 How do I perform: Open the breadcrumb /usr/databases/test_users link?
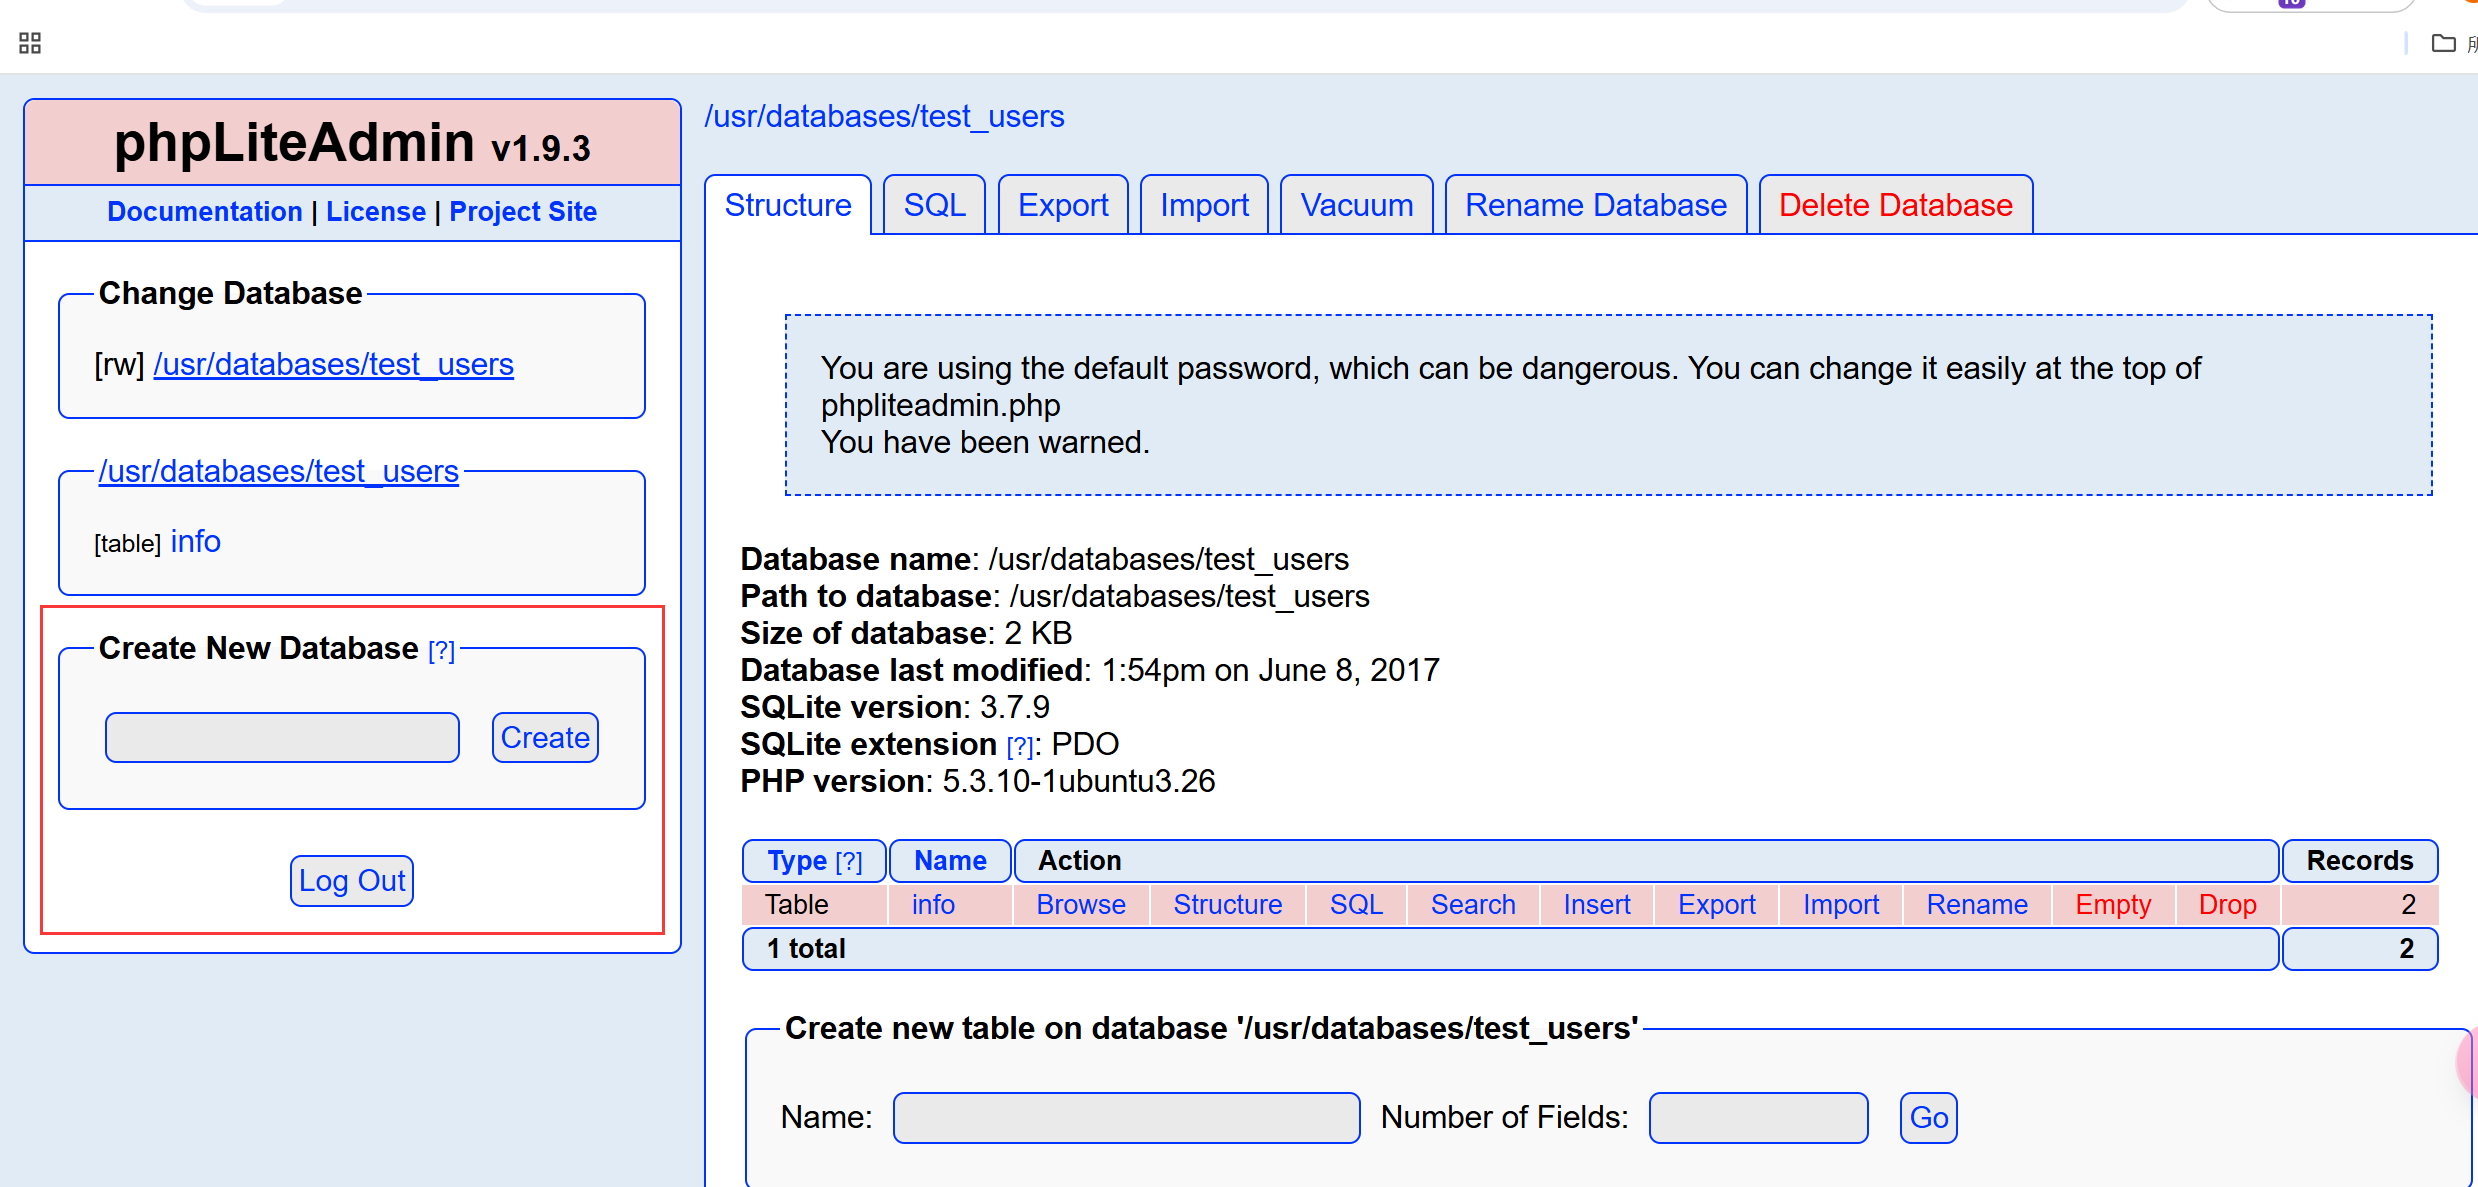point(884,116)
